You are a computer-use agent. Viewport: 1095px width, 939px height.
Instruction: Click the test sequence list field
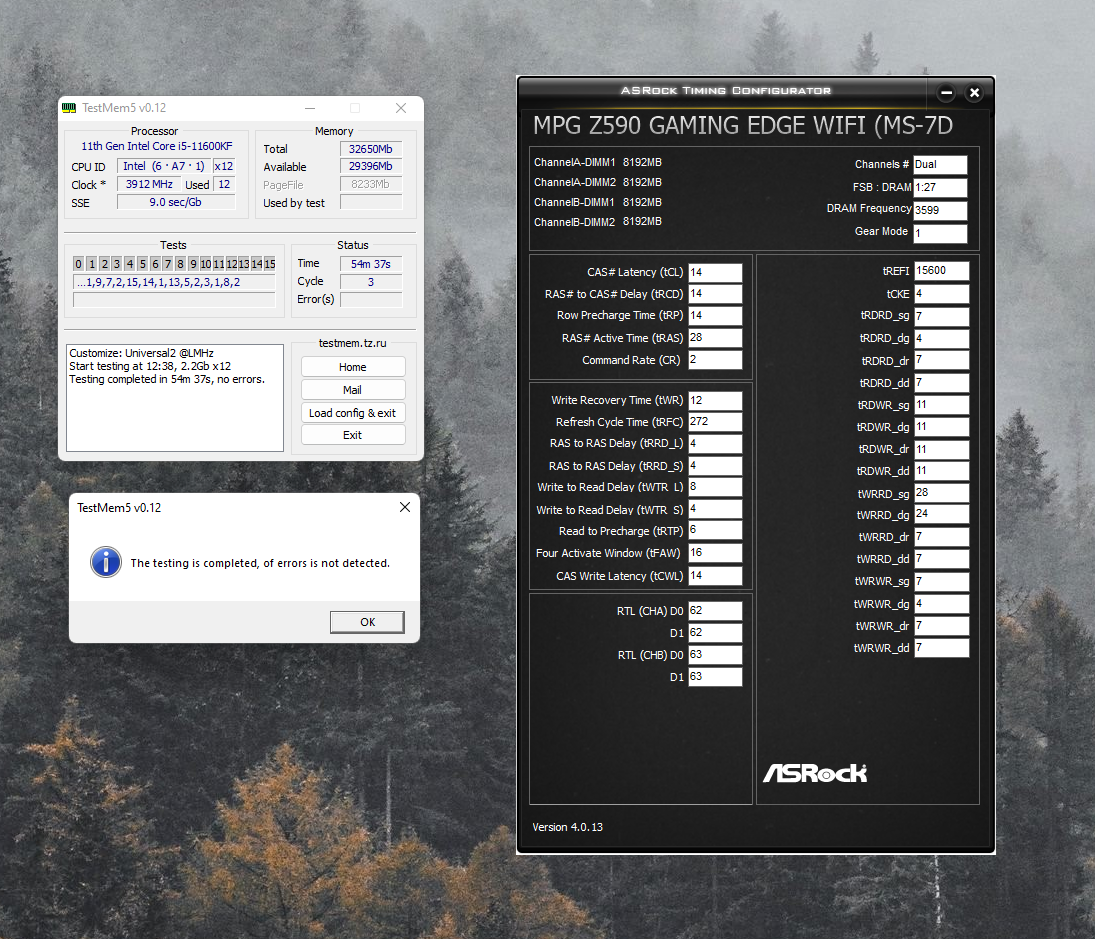(x=174, y=283)
